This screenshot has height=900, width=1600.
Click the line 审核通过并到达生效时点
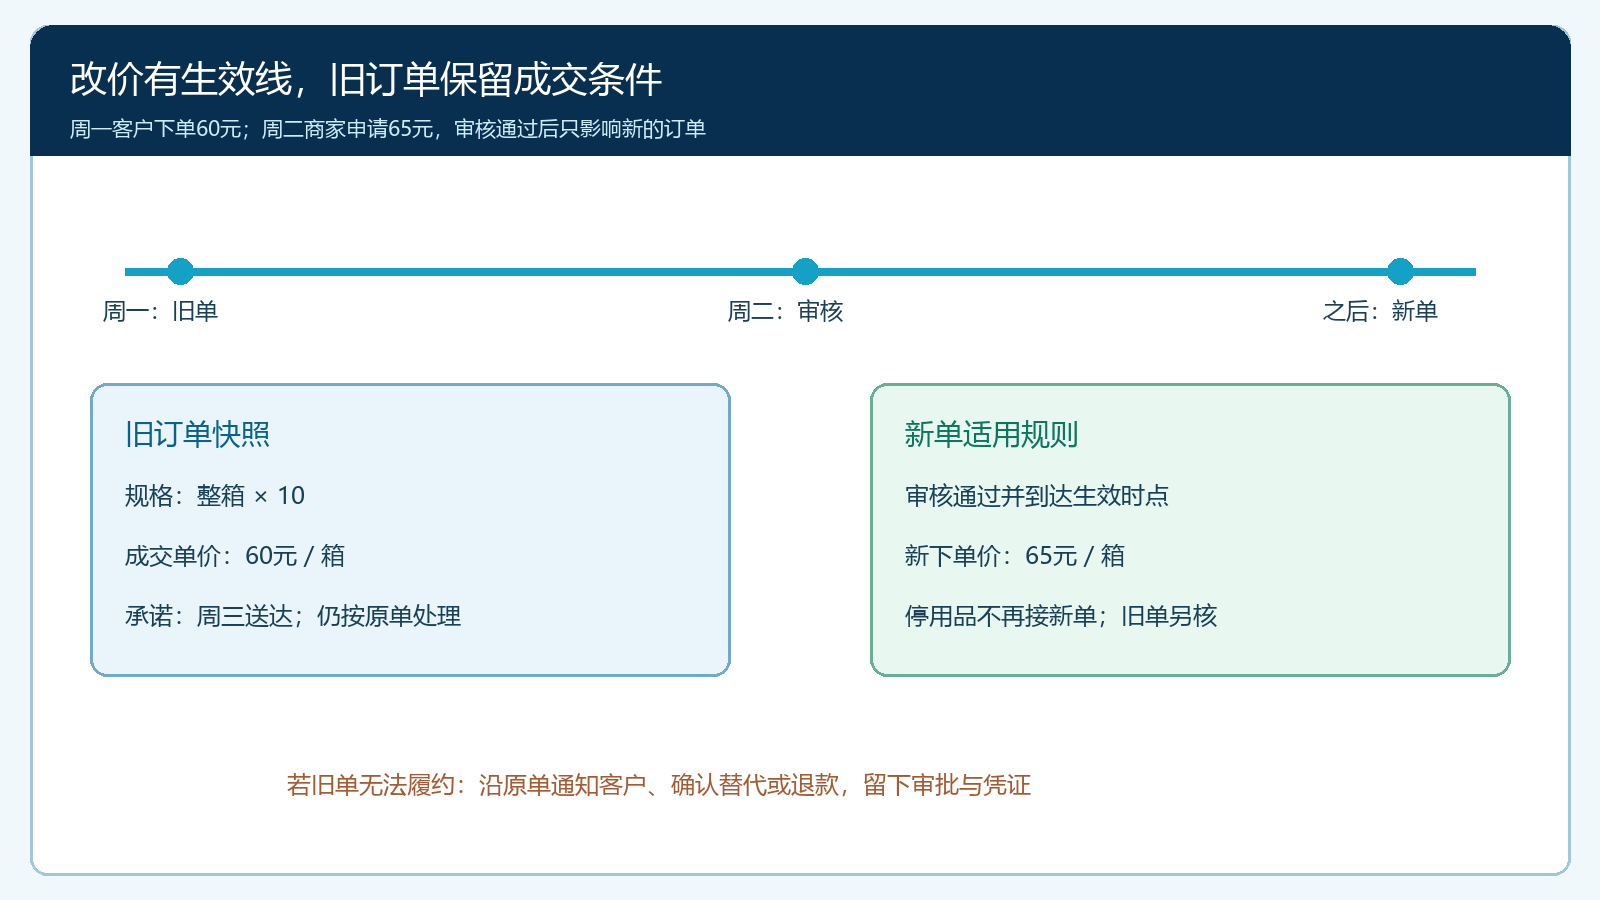[x=1037, y=496]
